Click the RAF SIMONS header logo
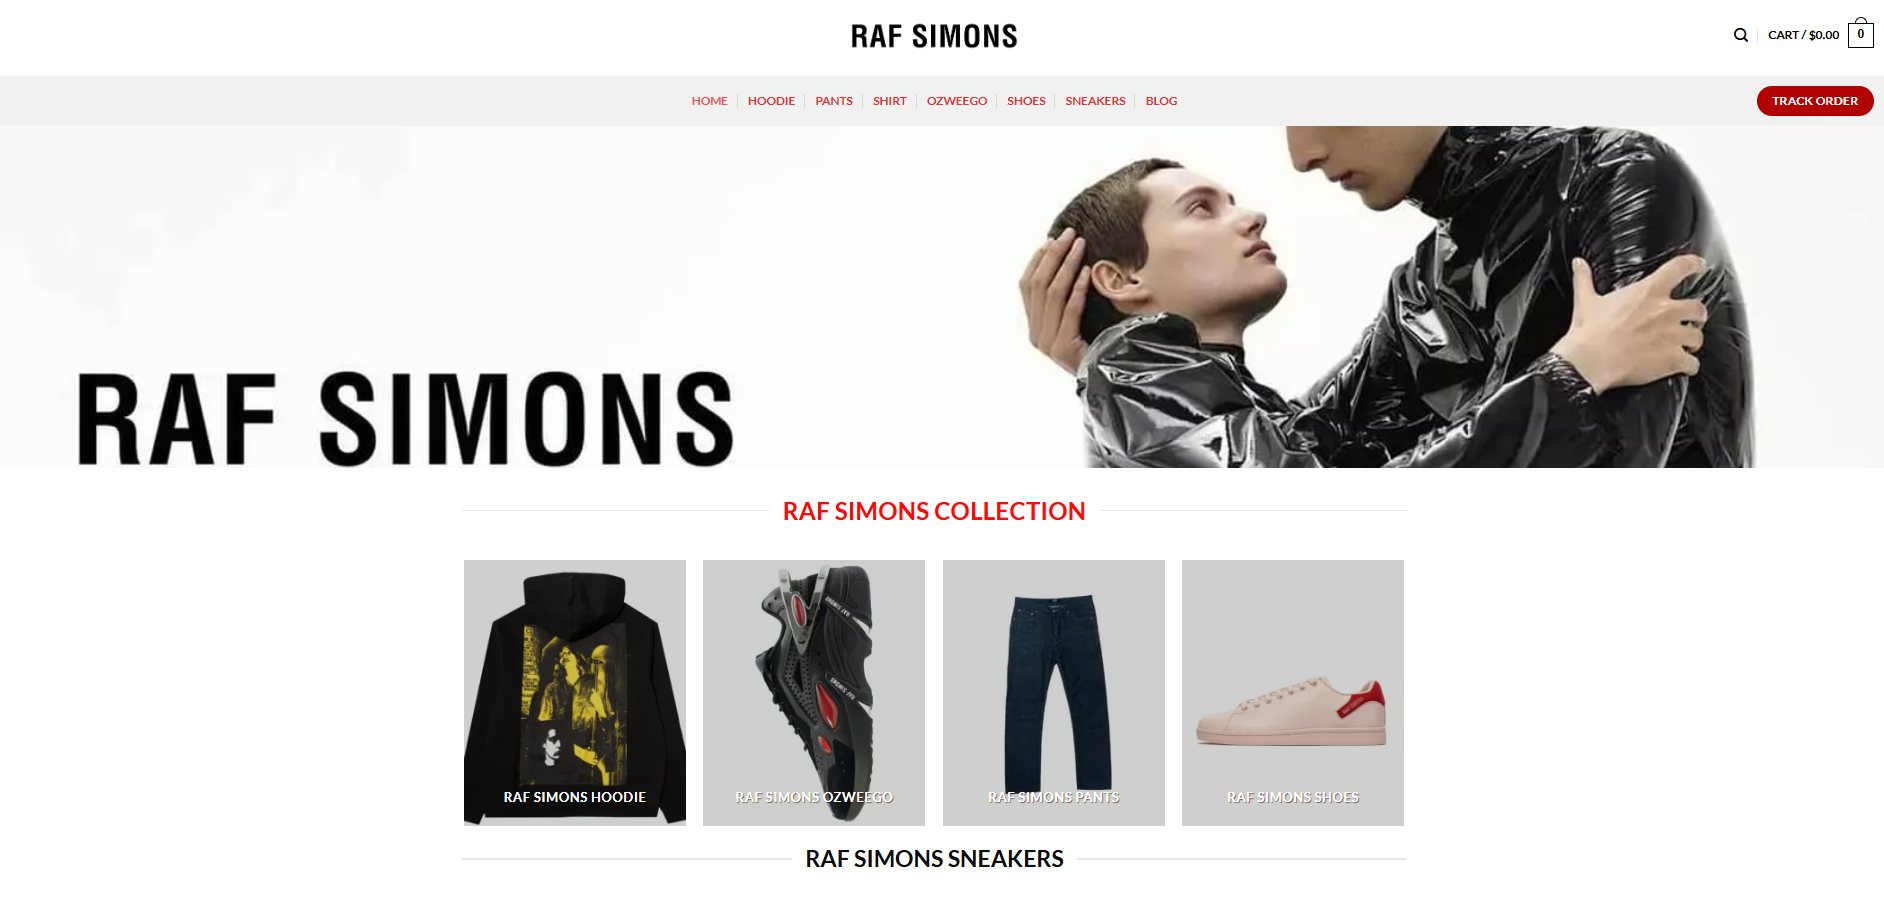1884x909 pixels. click(934, 37)
